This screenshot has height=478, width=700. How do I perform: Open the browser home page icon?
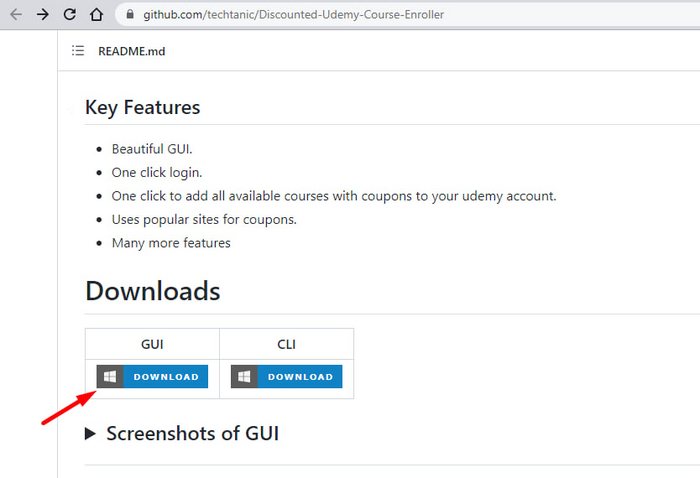tap(96, 15)
